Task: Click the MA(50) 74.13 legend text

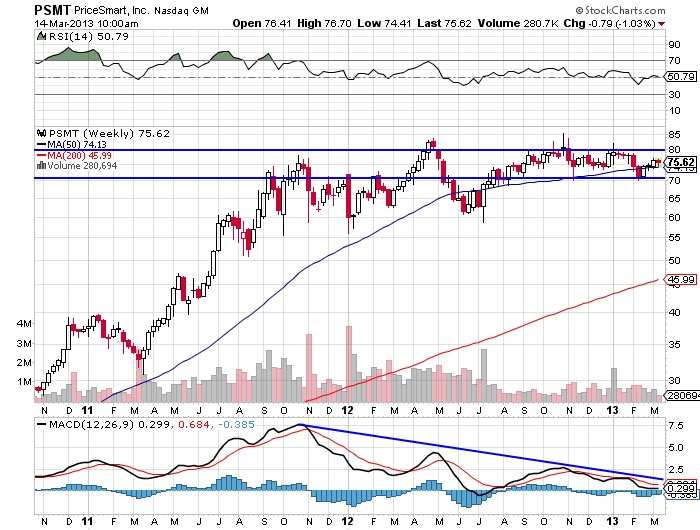Action: click(77, 145)
